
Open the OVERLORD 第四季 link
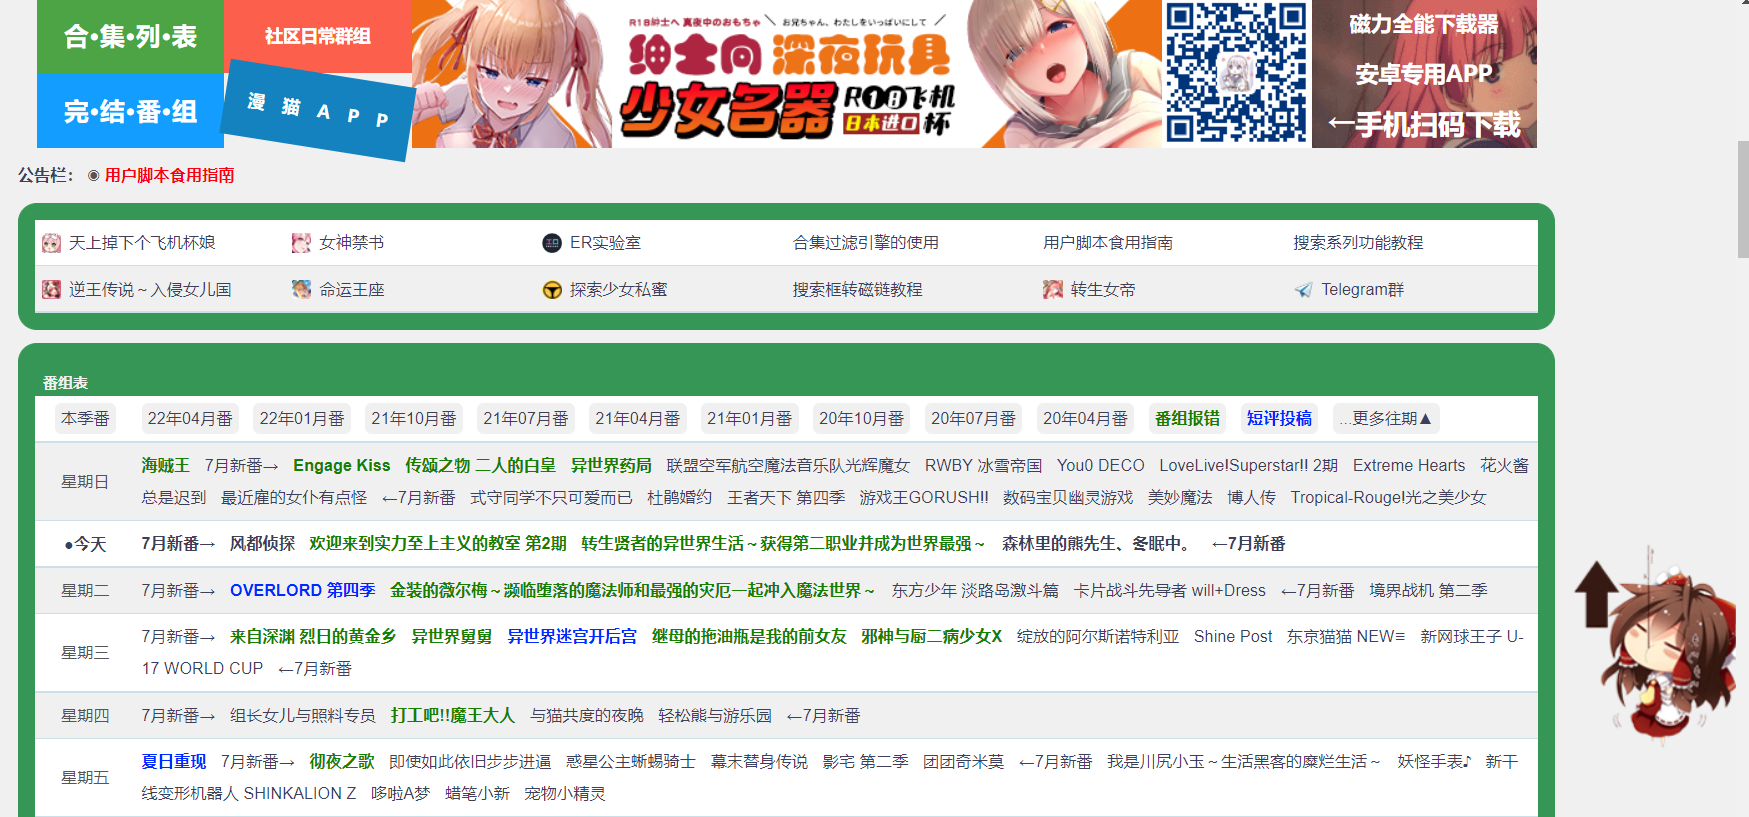coord(302,590)
